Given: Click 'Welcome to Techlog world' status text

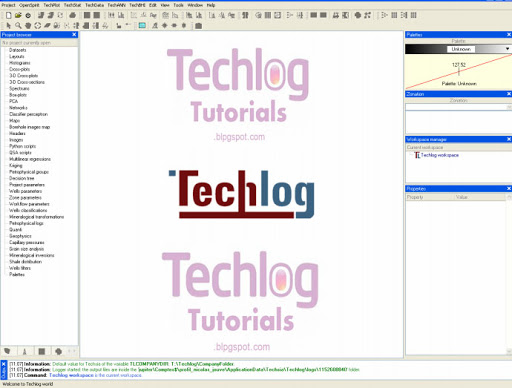Looking at the screenshot, I should 28,384.
